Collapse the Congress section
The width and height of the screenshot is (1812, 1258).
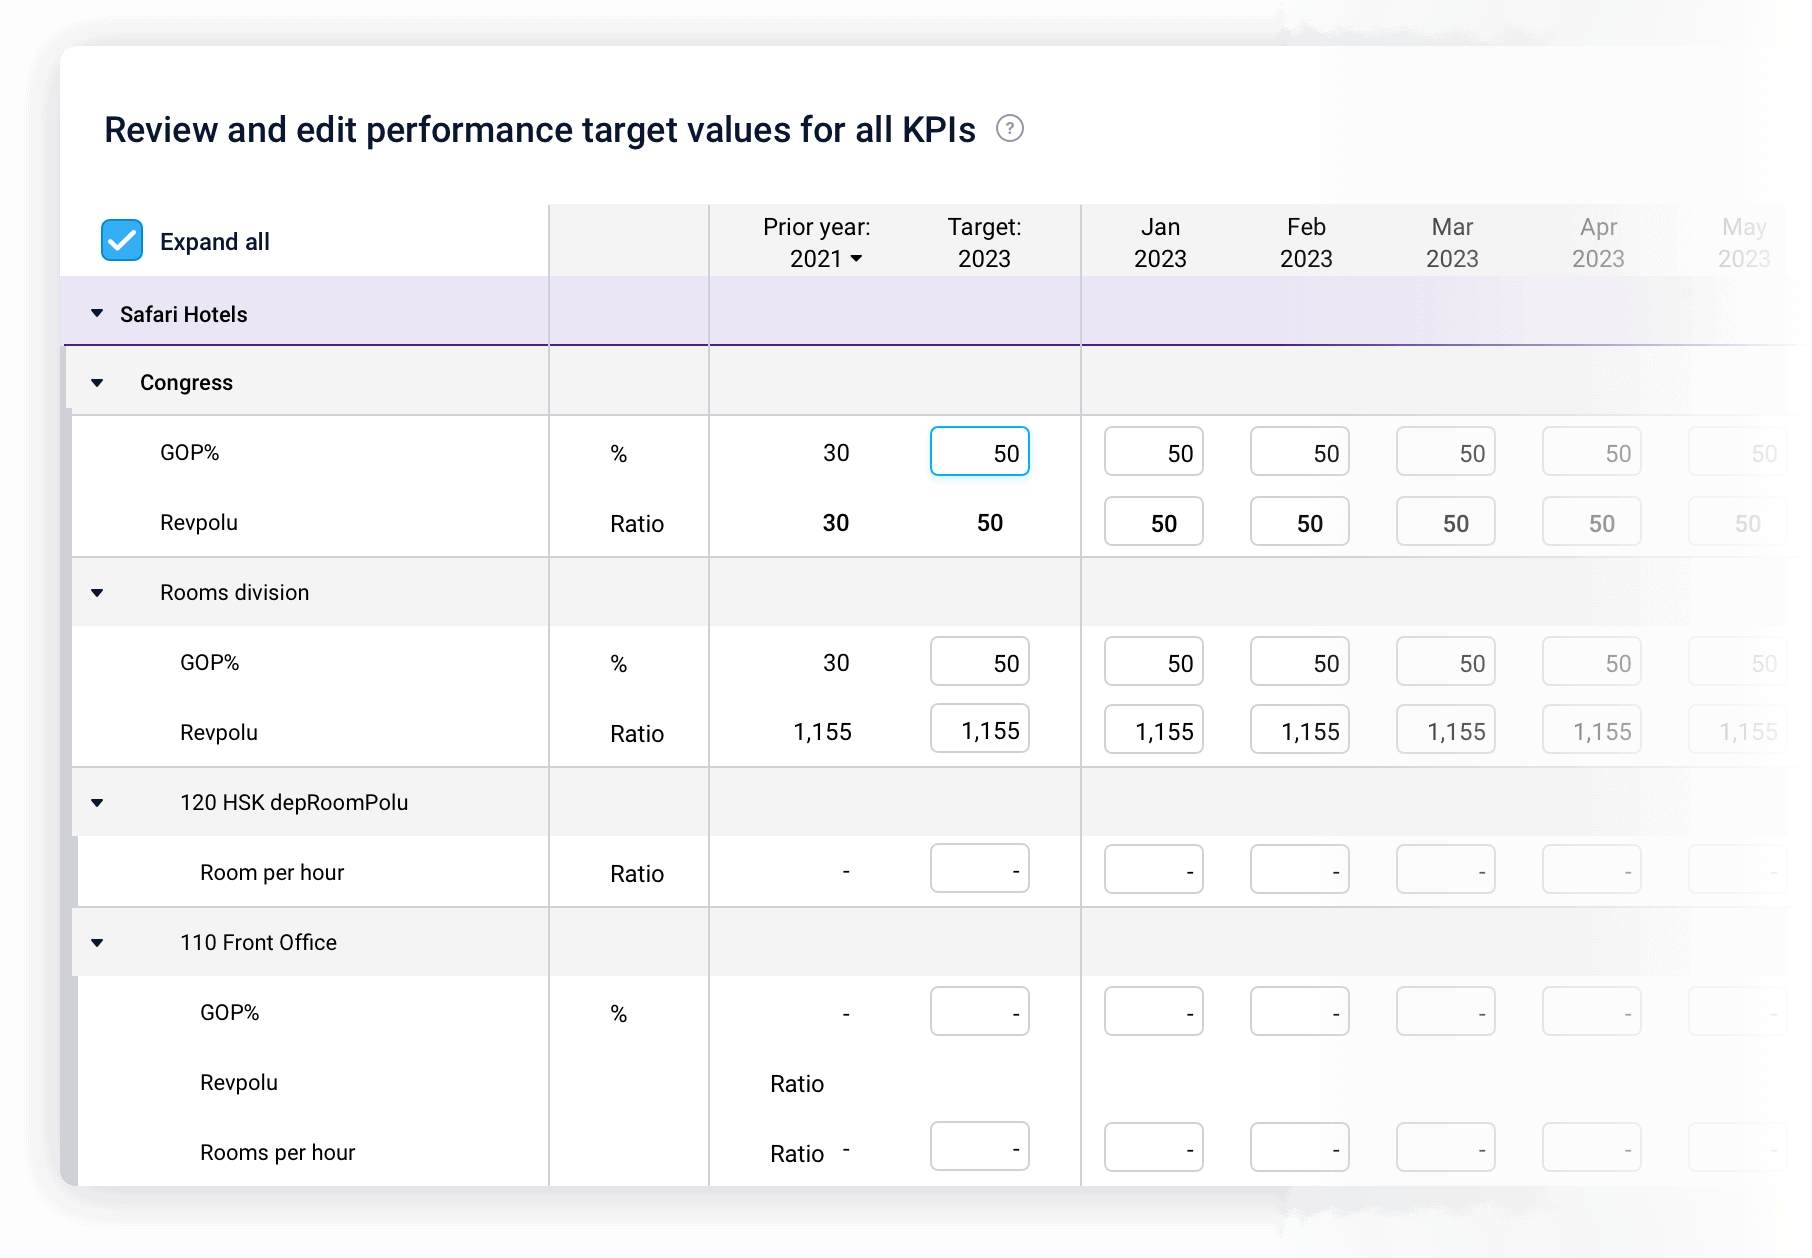pos(97,383)
